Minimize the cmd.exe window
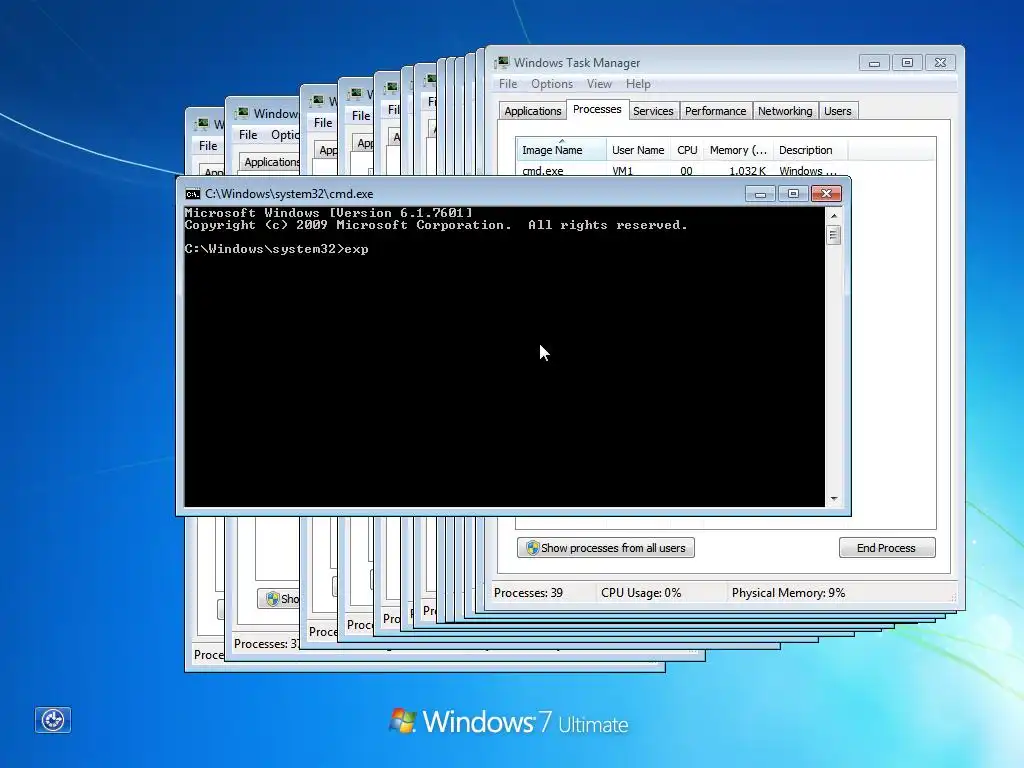Screen dimensions: 1024x768 coord(760,194)
